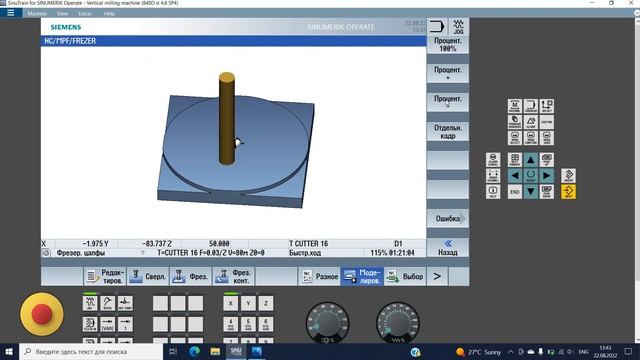Click the cursor up arrow key
Image resolution: width=640 pixels, height=360 pixels.
(x=530, y=160)
